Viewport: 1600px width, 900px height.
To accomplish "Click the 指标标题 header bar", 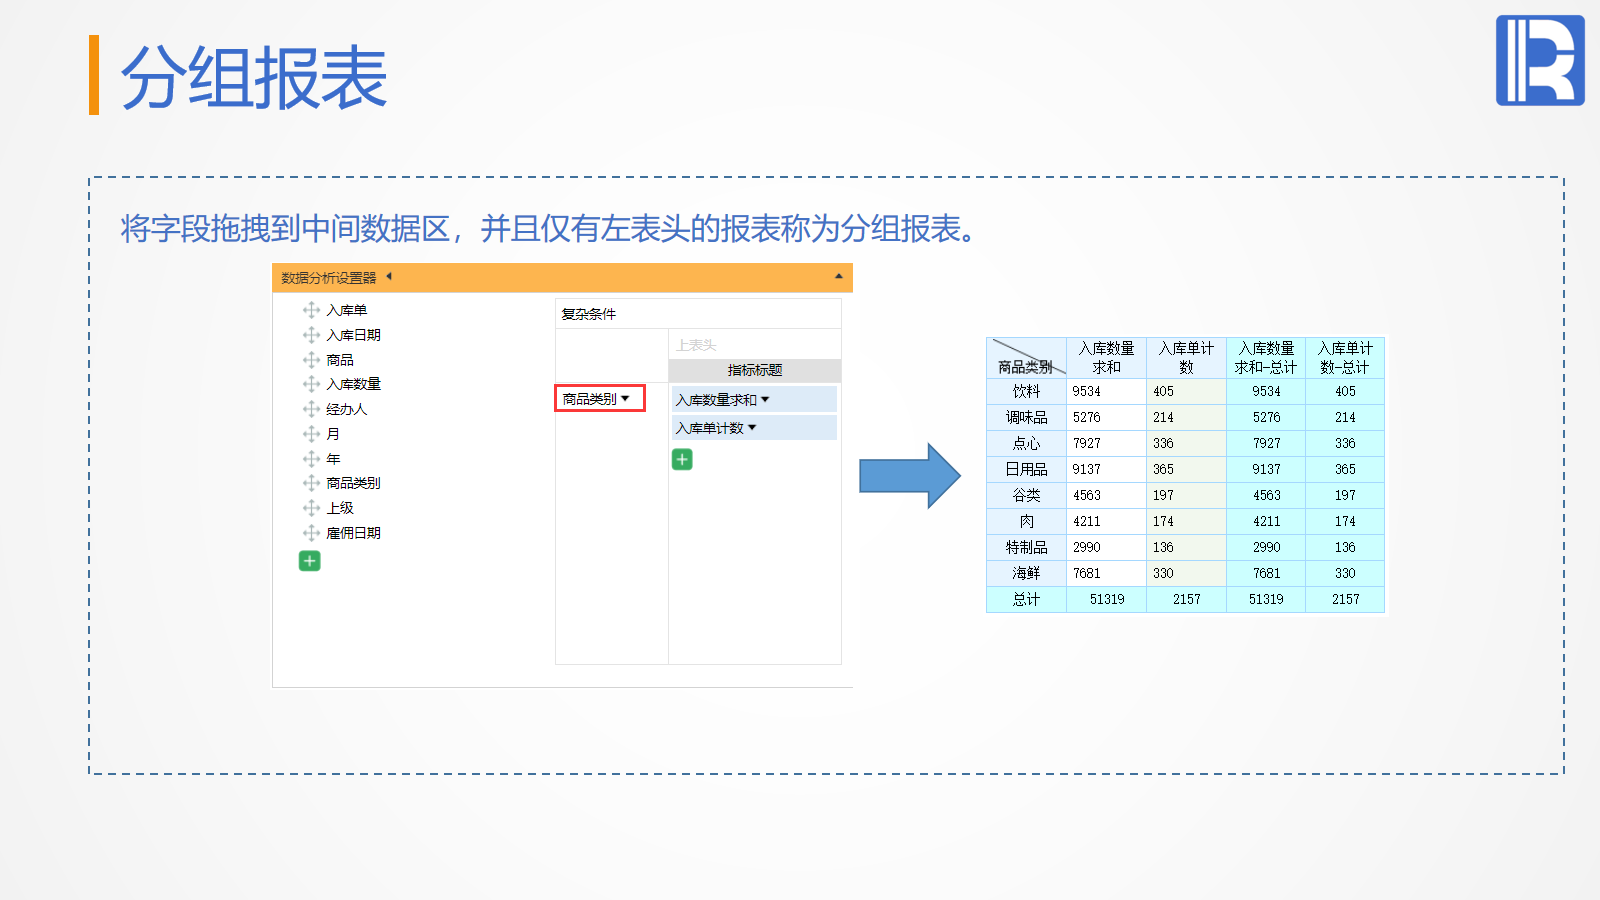I will [754, 370].
